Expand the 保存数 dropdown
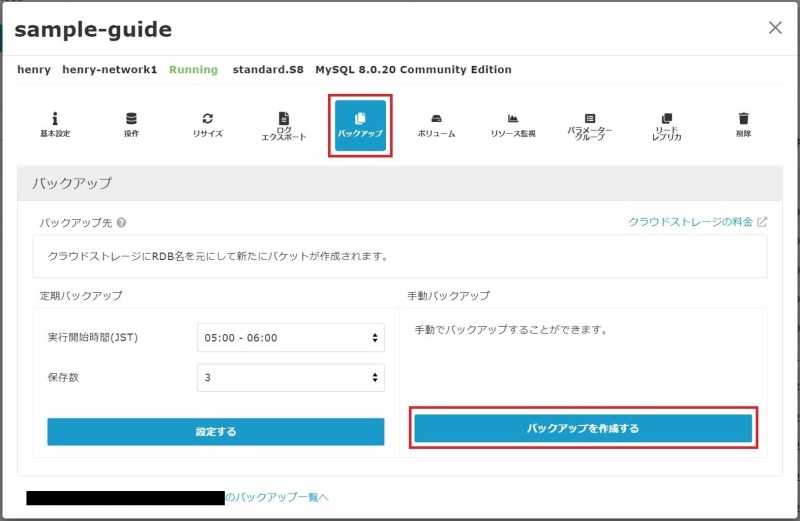Viewport: 800px width, 521px height. 290,378
